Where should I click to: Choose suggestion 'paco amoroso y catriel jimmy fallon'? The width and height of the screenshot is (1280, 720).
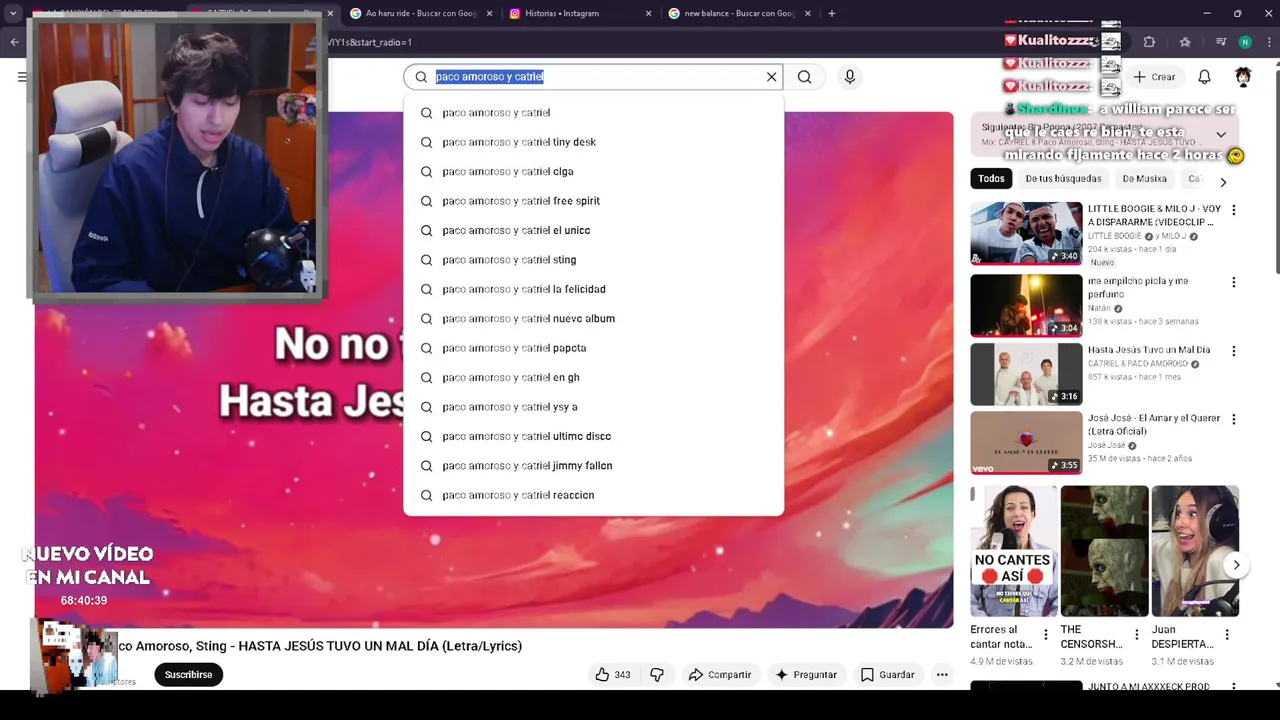point(593,466)
